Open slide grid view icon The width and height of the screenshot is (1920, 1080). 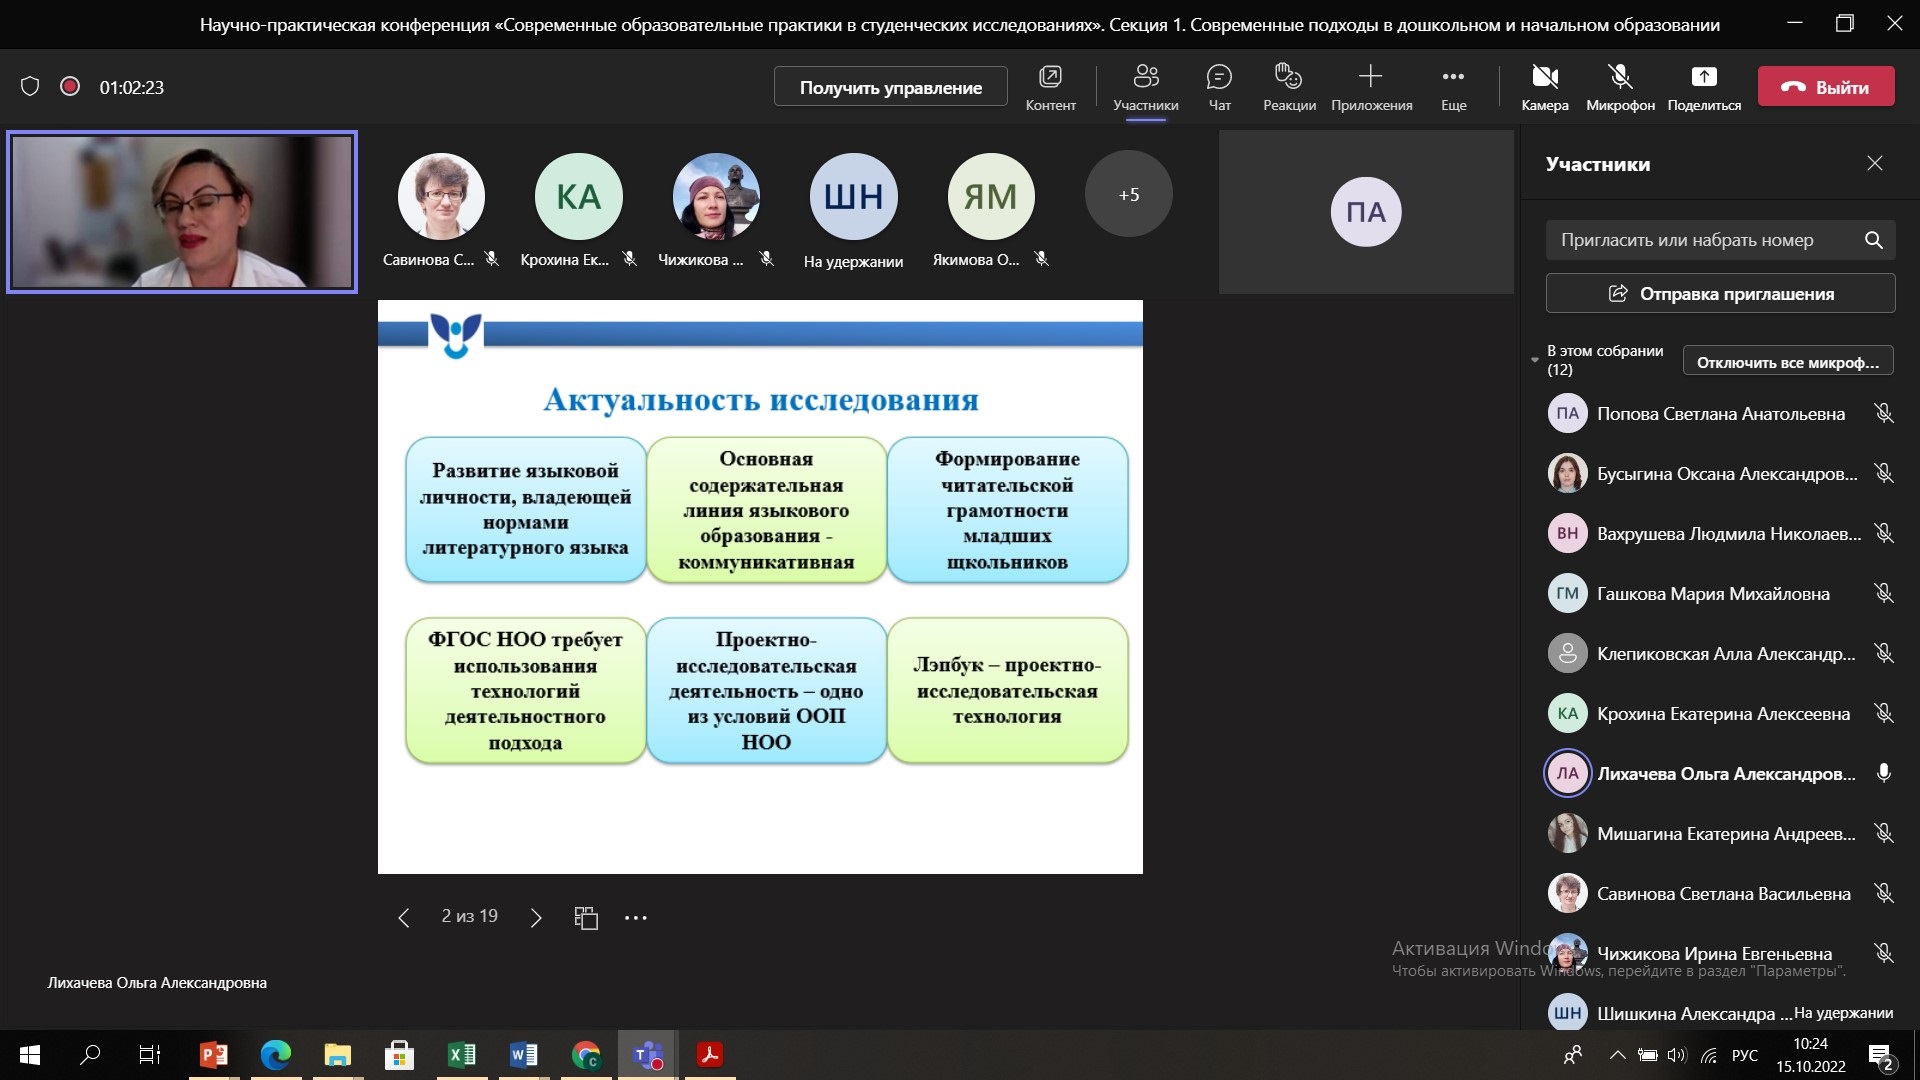click(586, 918)
